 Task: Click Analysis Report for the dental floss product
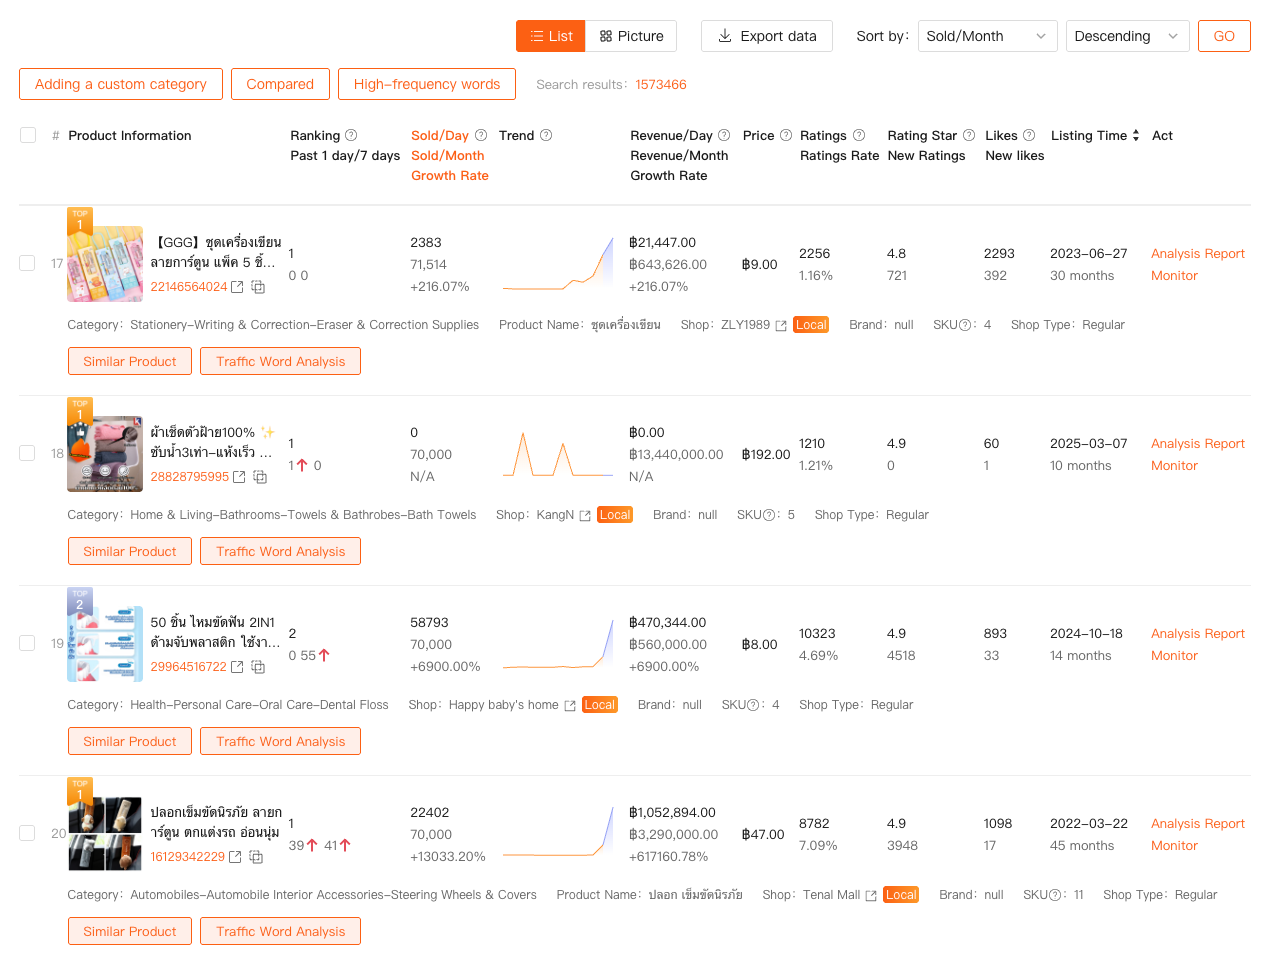click(1197, 633)
